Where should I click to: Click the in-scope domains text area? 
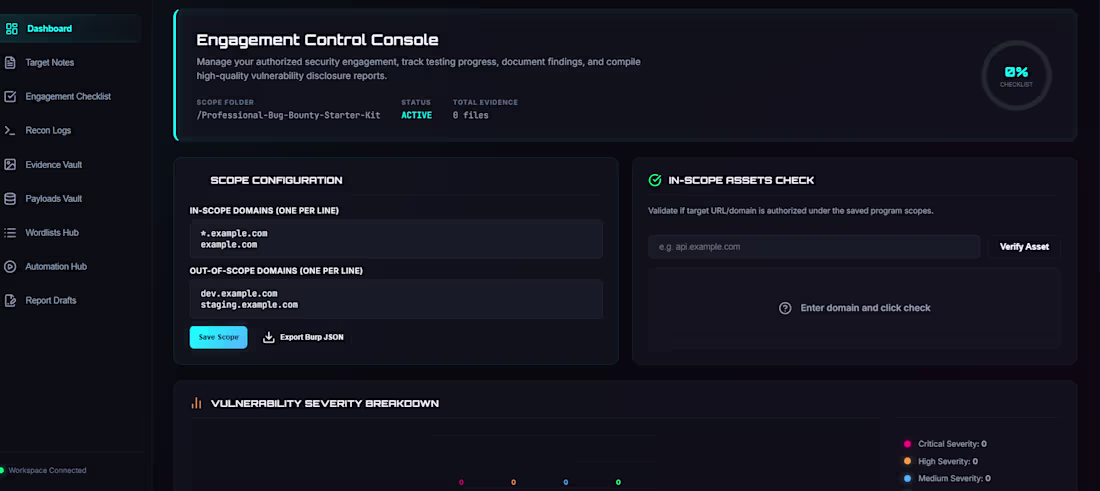(x=396, y=239)
